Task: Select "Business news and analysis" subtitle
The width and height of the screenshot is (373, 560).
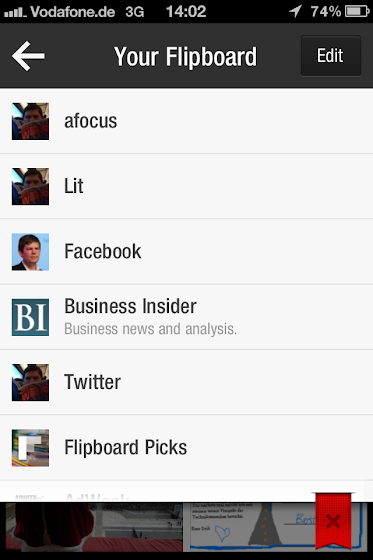Action: (150, 329)
